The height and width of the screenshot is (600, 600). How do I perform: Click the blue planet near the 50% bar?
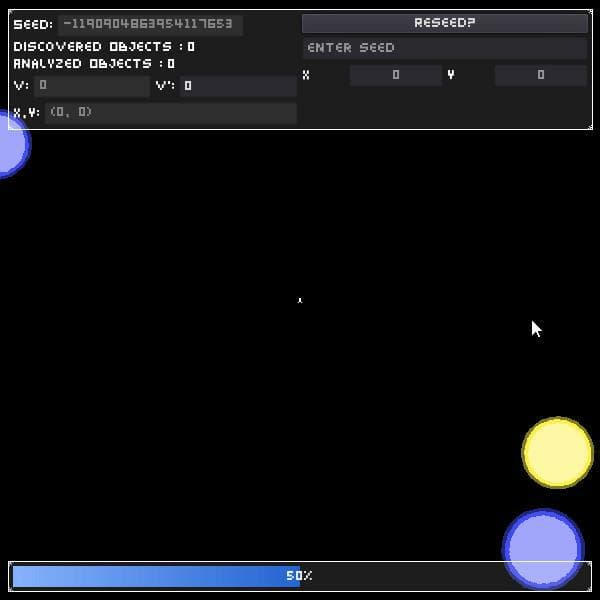pyautogui.click(x=543, y=549)
